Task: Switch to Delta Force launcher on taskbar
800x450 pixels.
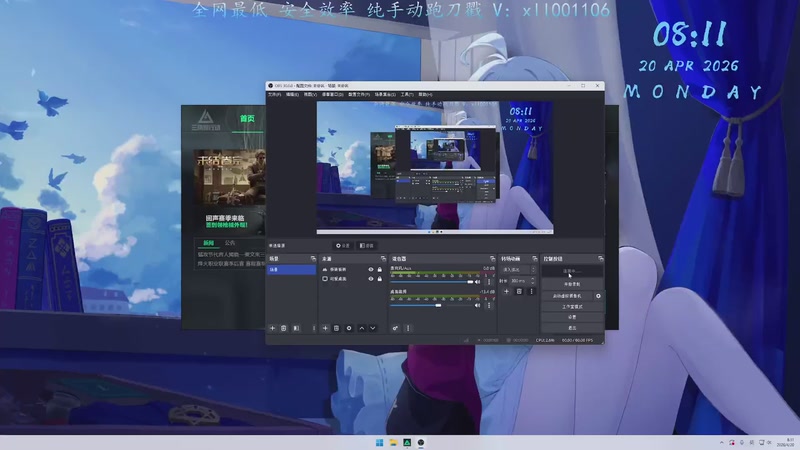Action: tap(407, 442)
